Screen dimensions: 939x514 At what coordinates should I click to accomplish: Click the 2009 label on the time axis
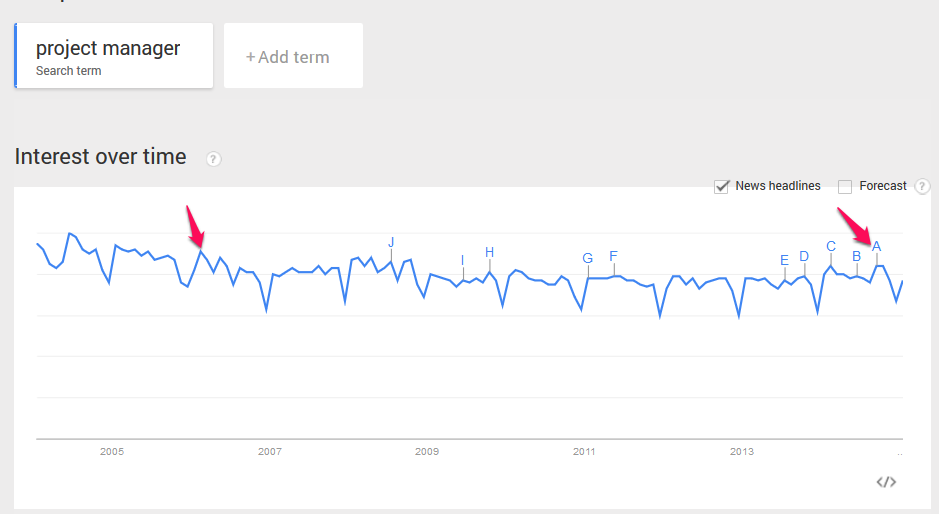click(x=427, y=452)
